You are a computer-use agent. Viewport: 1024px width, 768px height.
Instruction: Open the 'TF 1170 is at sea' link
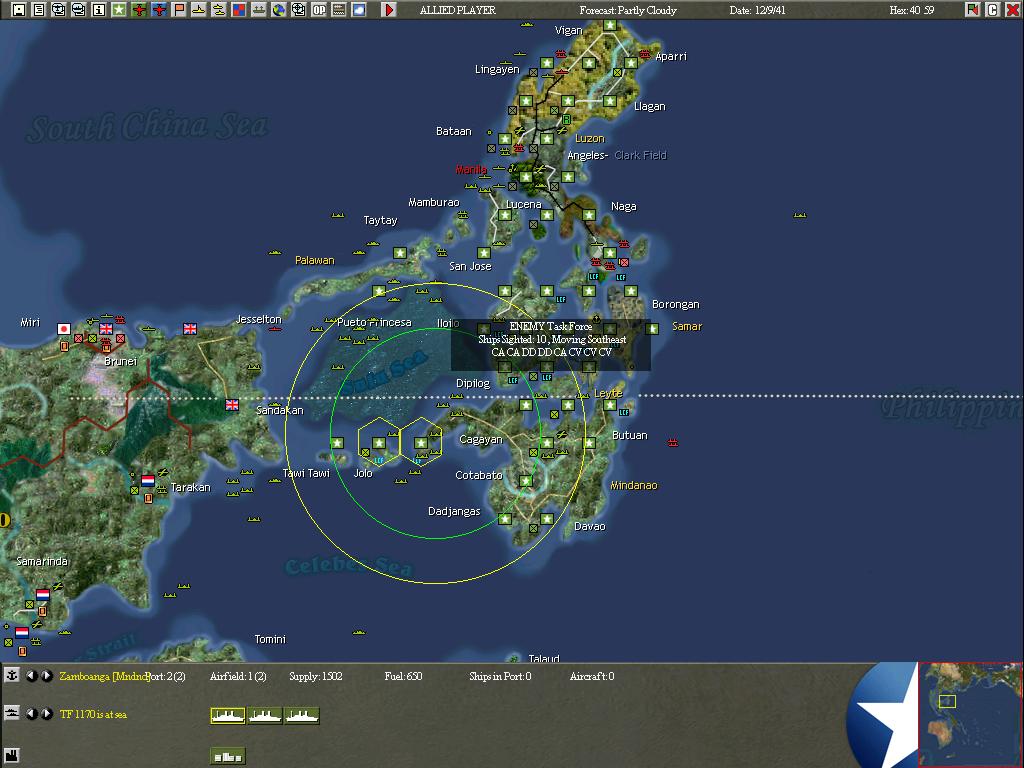click(93, 714)
